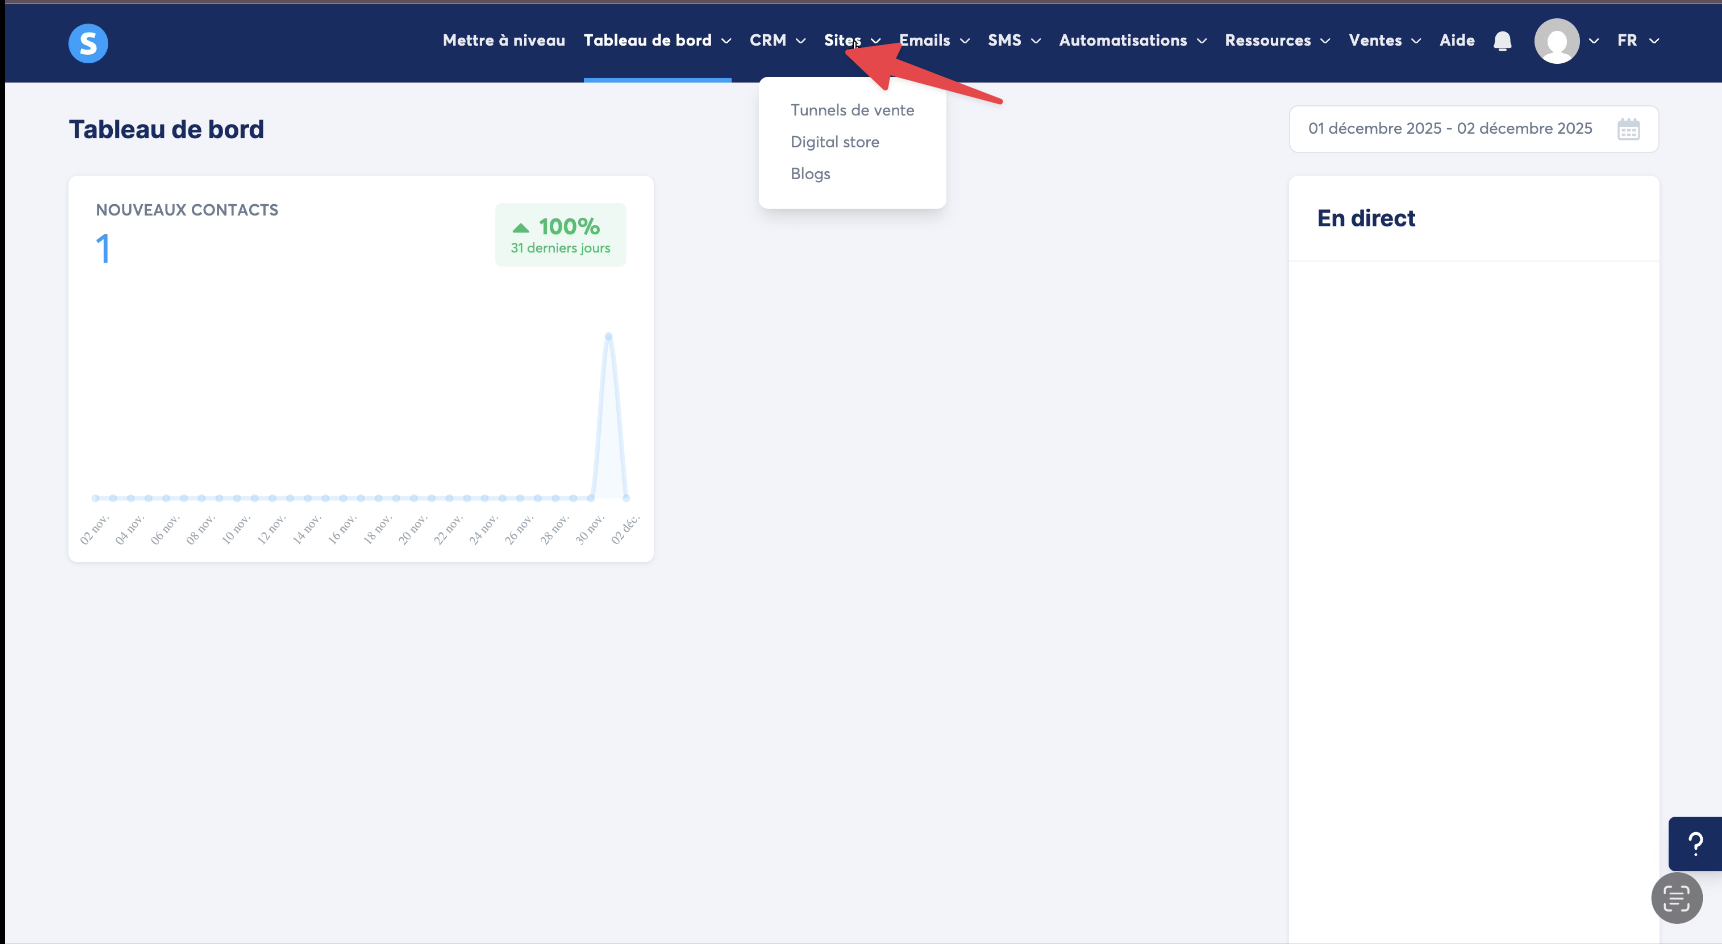Image resolution: width=1722 pixels, height=944 pixels.
Task: Click the En direct heading
Action: click(1366, 219)
